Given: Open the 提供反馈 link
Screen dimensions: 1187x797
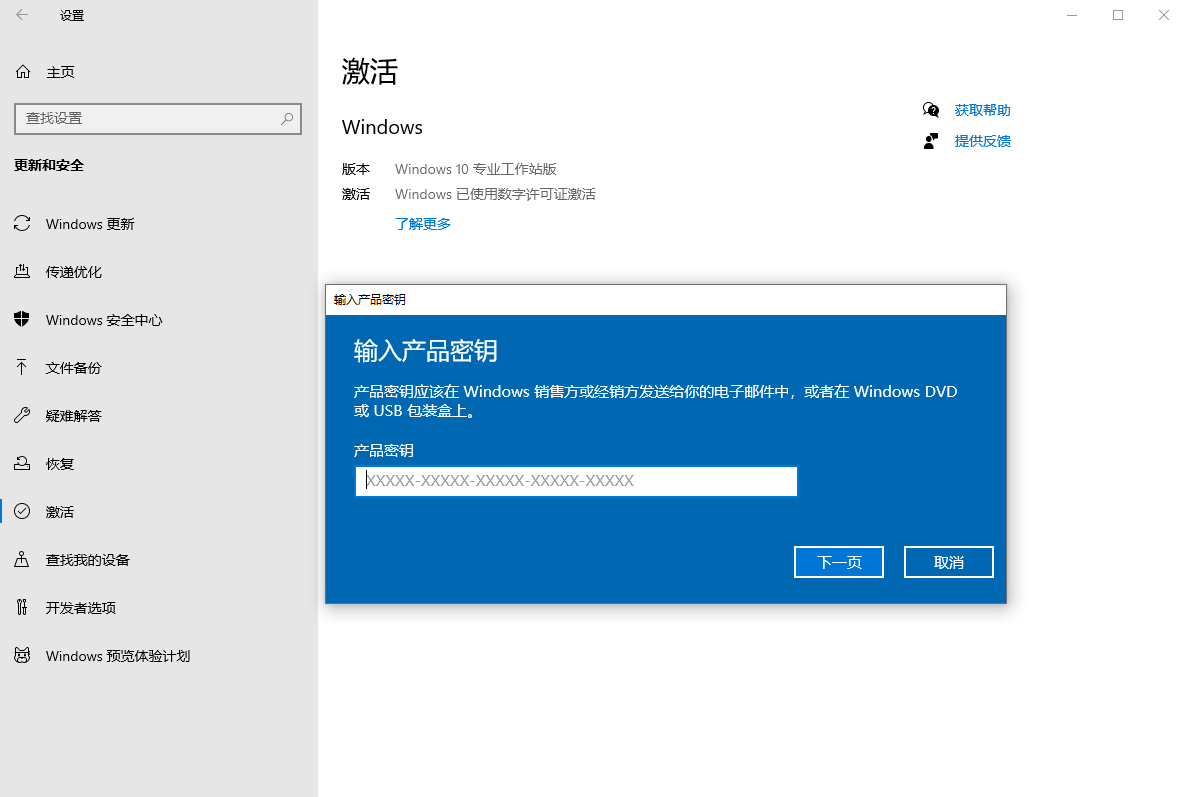Looking at the screenshot, I should 982,141.
